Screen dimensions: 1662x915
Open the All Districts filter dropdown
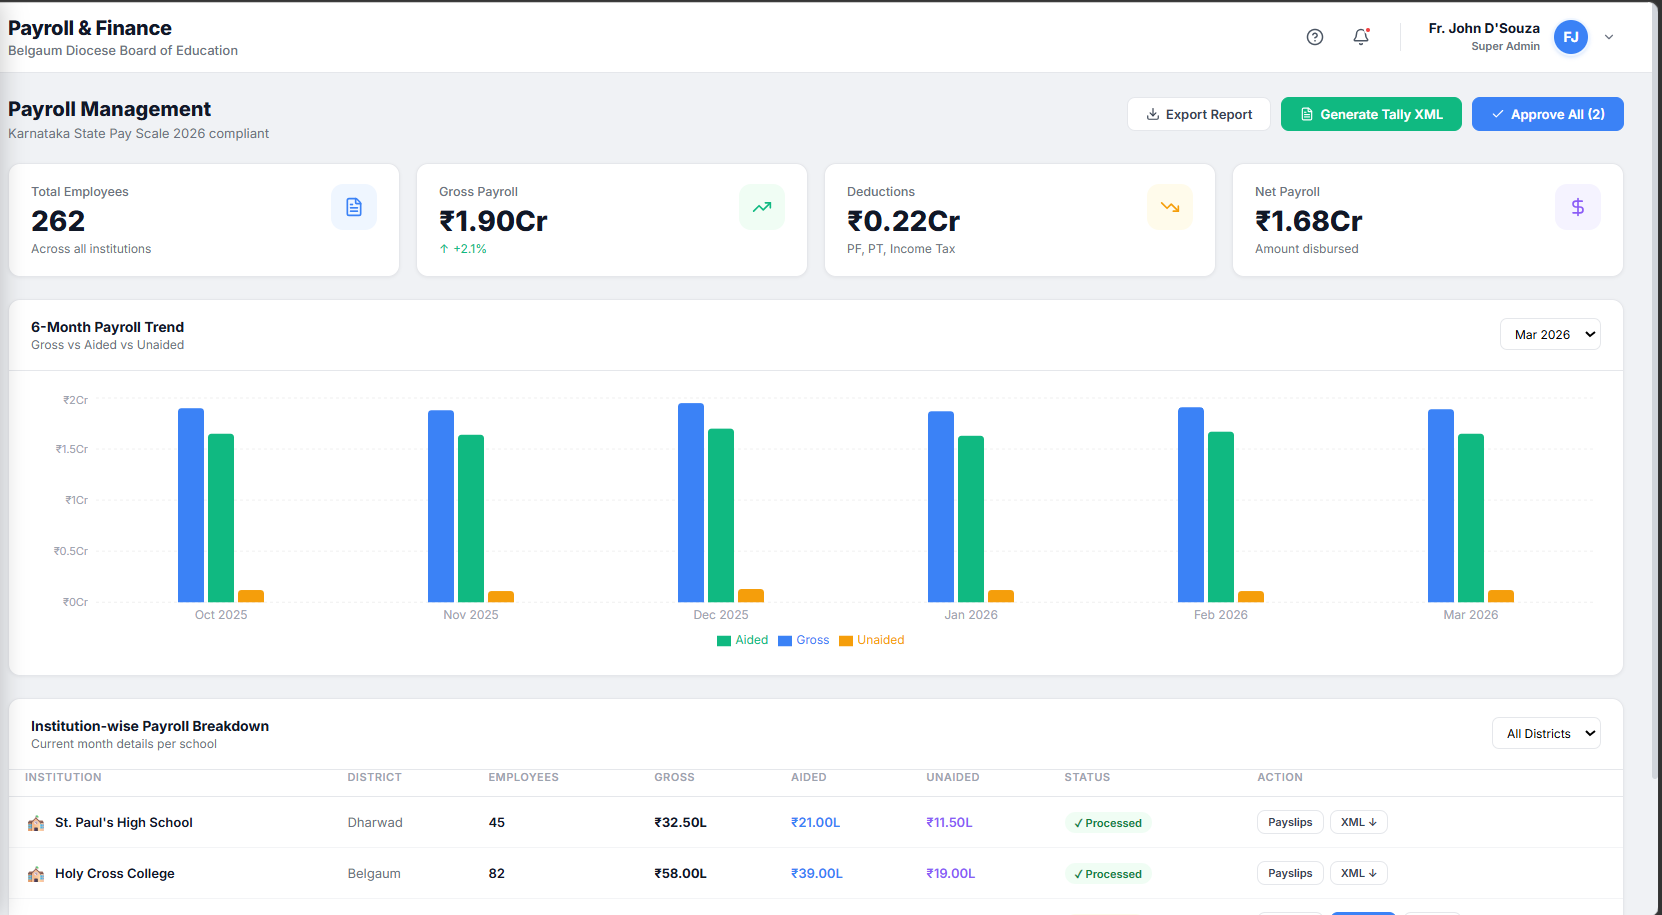pos(1546,733)
